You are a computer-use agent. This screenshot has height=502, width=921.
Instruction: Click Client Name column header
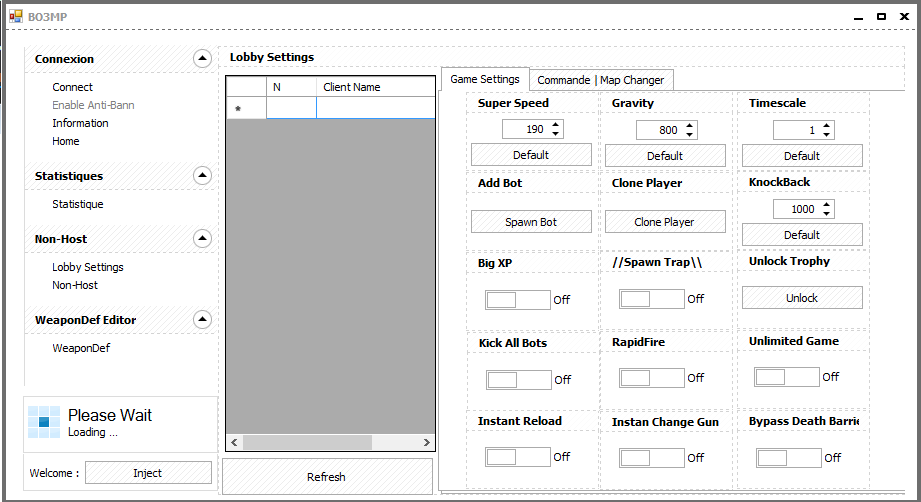(x=376, y=87)
